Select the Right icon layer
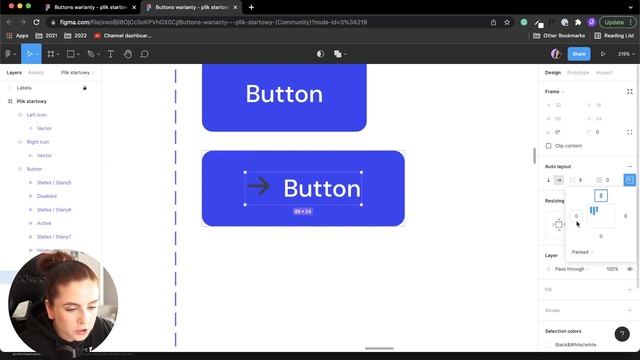 (38, 142)
